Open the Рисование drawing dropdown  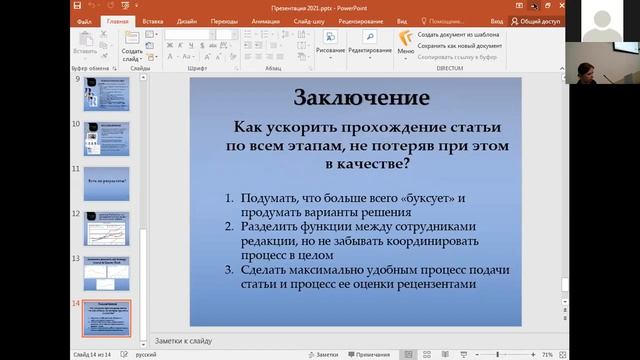point(330,45)
